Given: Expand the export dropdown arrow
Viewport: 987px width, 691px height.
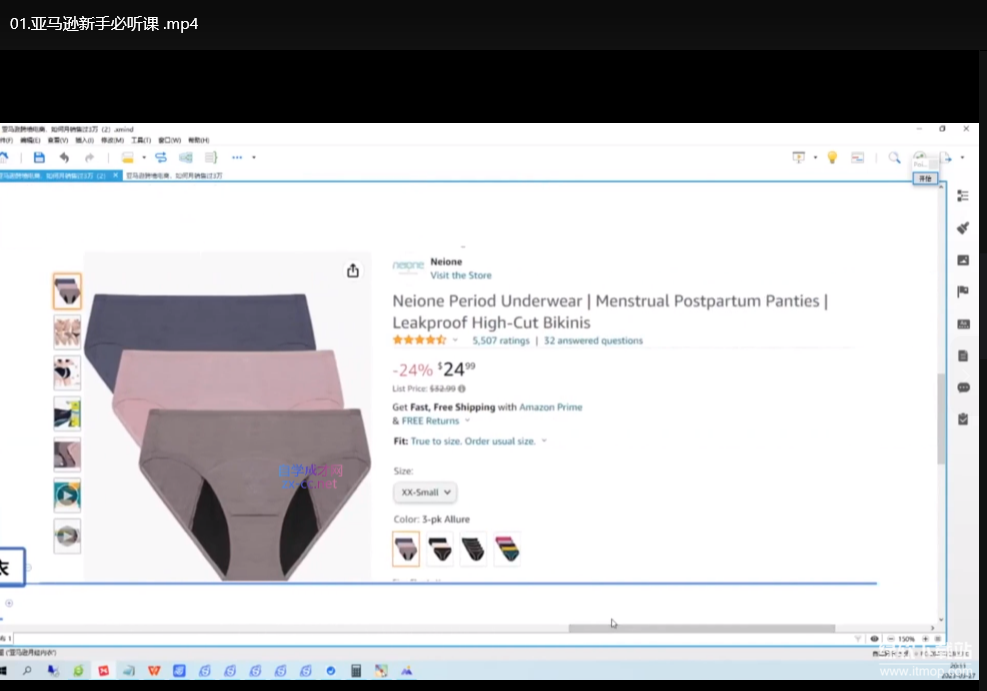Looking at the screenshot, I should (962, 157).
